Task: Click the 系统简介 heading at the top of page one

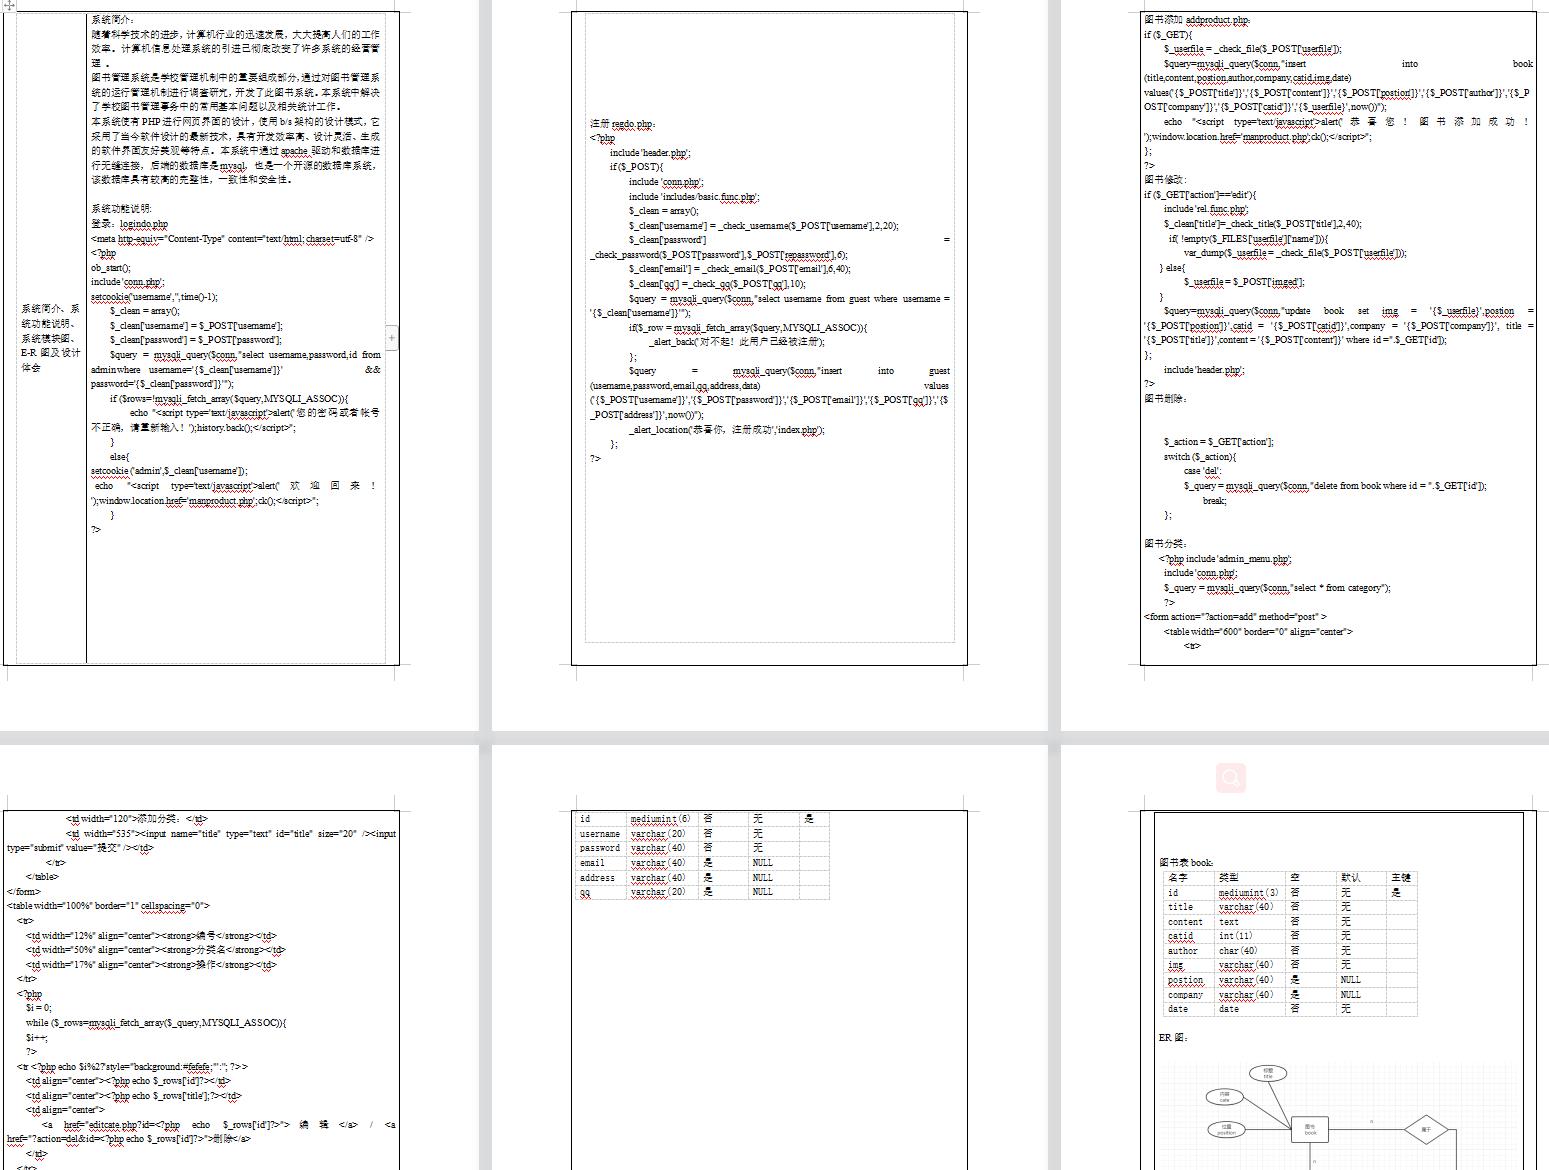Action: (112, 19)
